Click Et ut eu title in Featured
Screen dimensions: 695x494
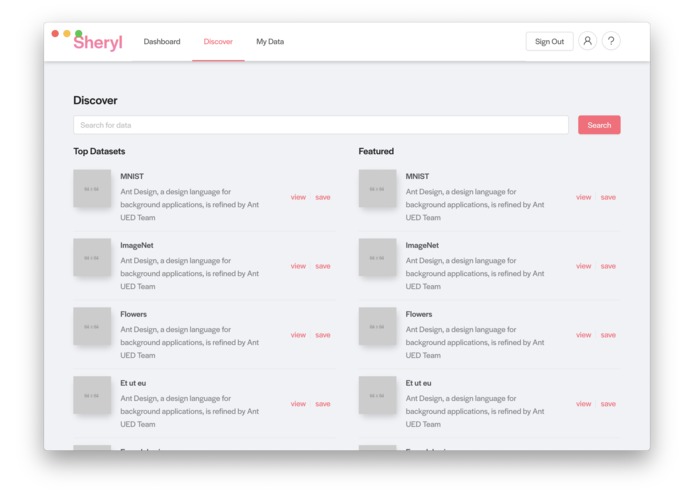tap(418, 383)
